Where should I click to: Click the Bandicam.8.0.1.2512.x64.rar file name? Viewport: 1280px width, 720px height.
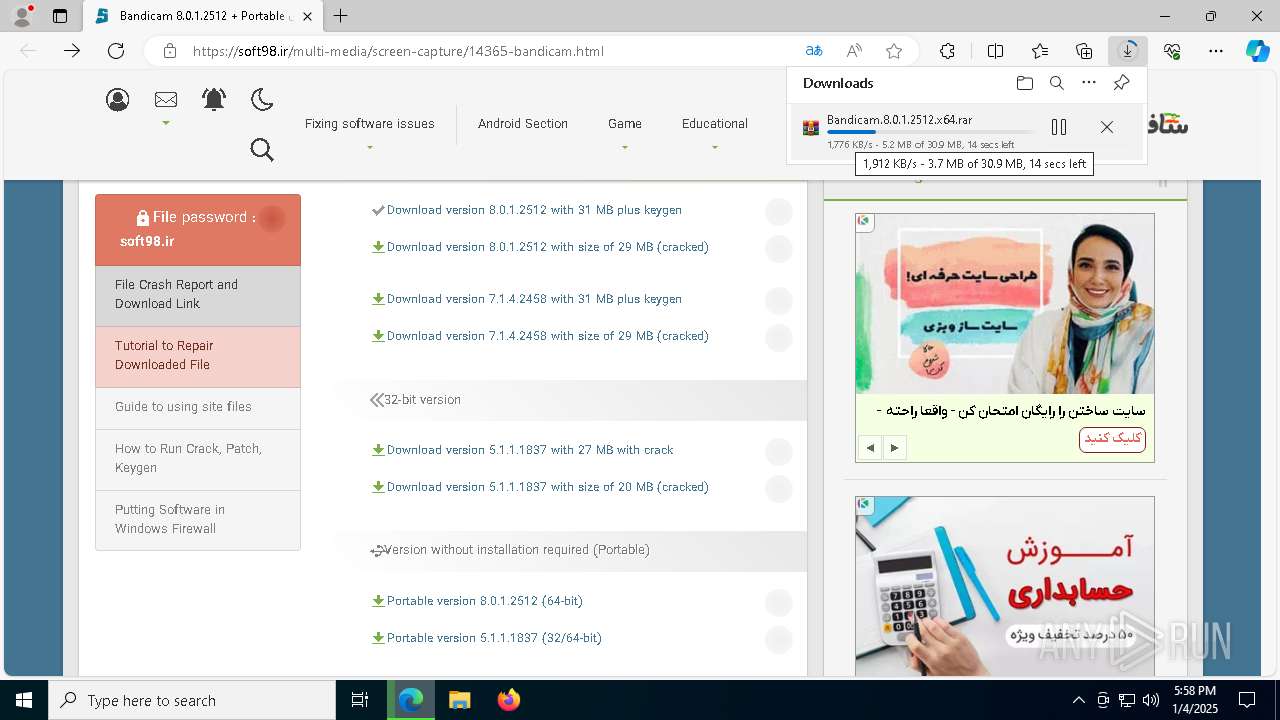click(899, 120)
